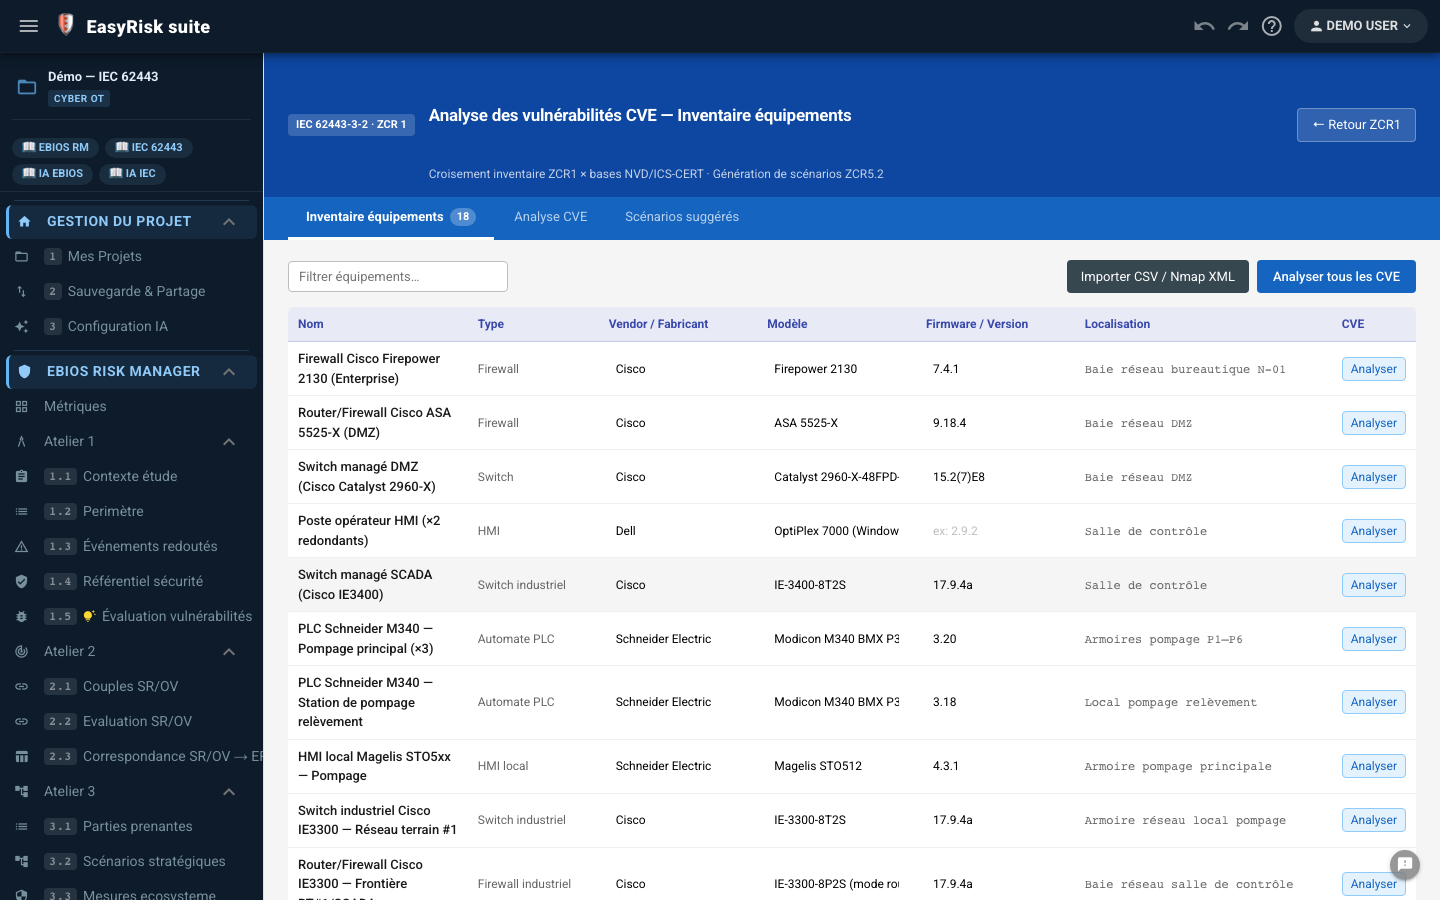This screenshot has width=1440, height=900.
Task: Collapse the Atelier 1 group
Action: pyautogui.click(x=229, y=442)
